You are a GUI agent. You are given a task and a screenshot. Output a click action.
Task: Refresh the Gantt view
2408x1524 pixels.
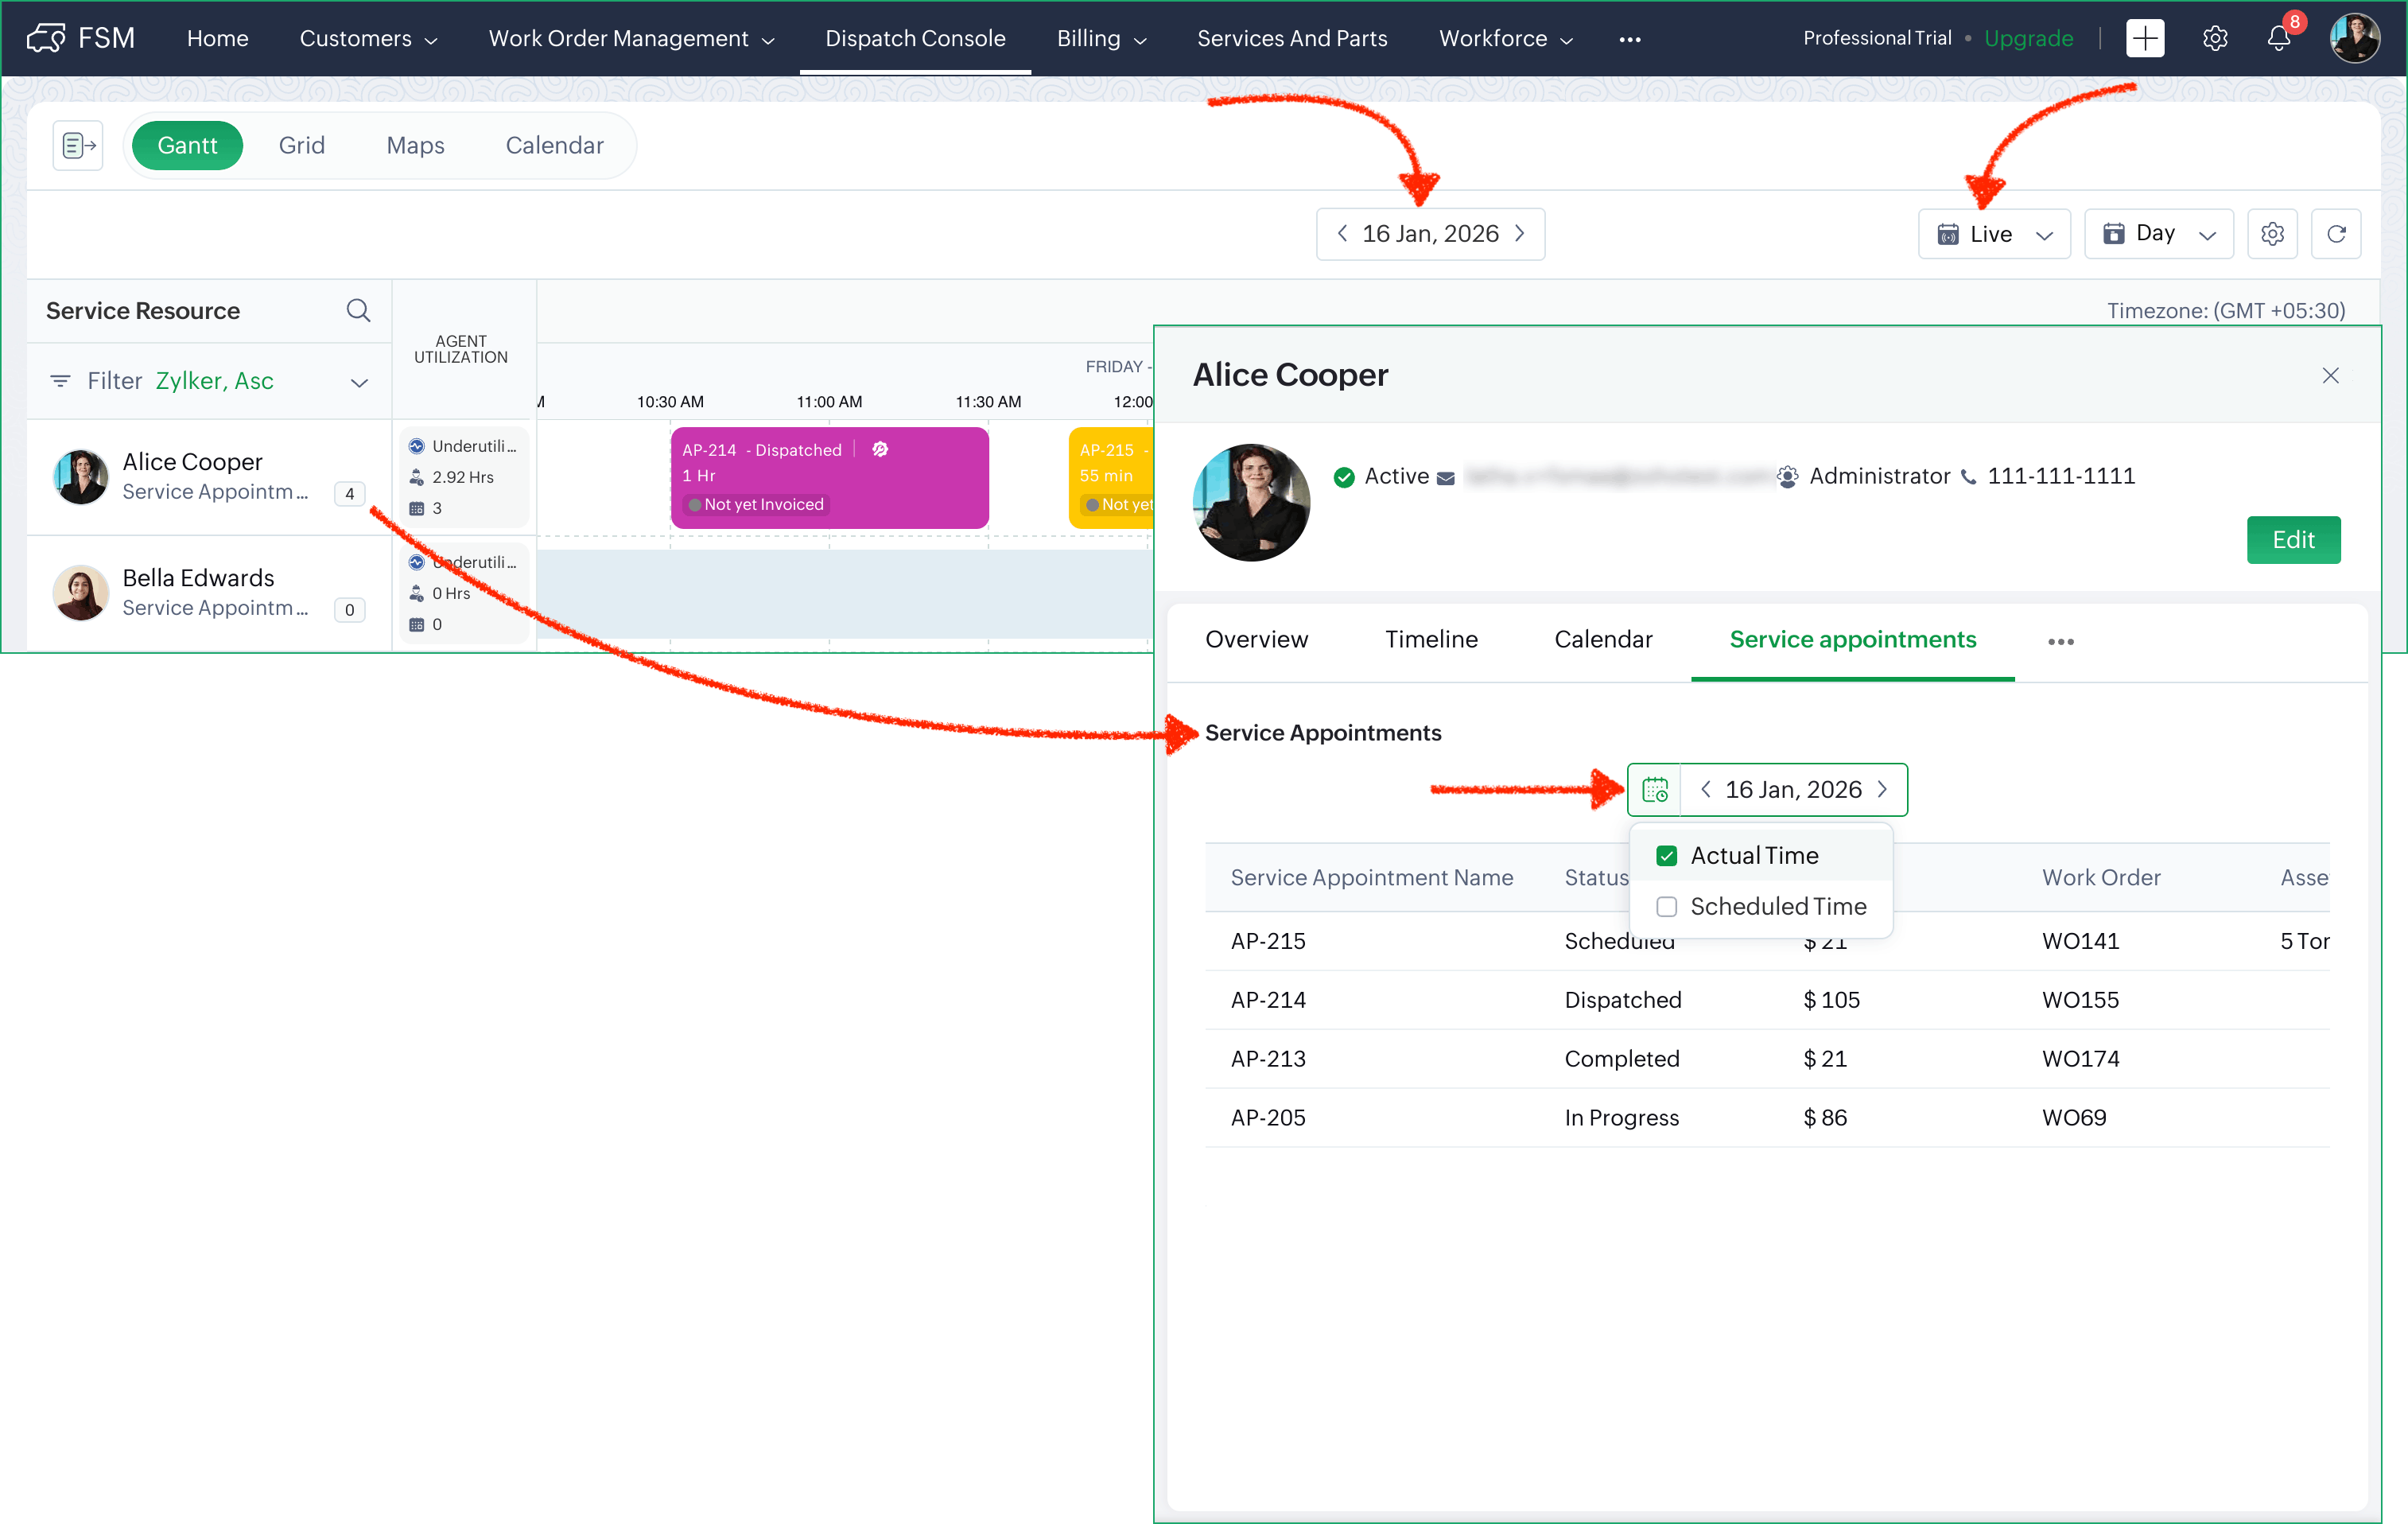click(2336, 234)
